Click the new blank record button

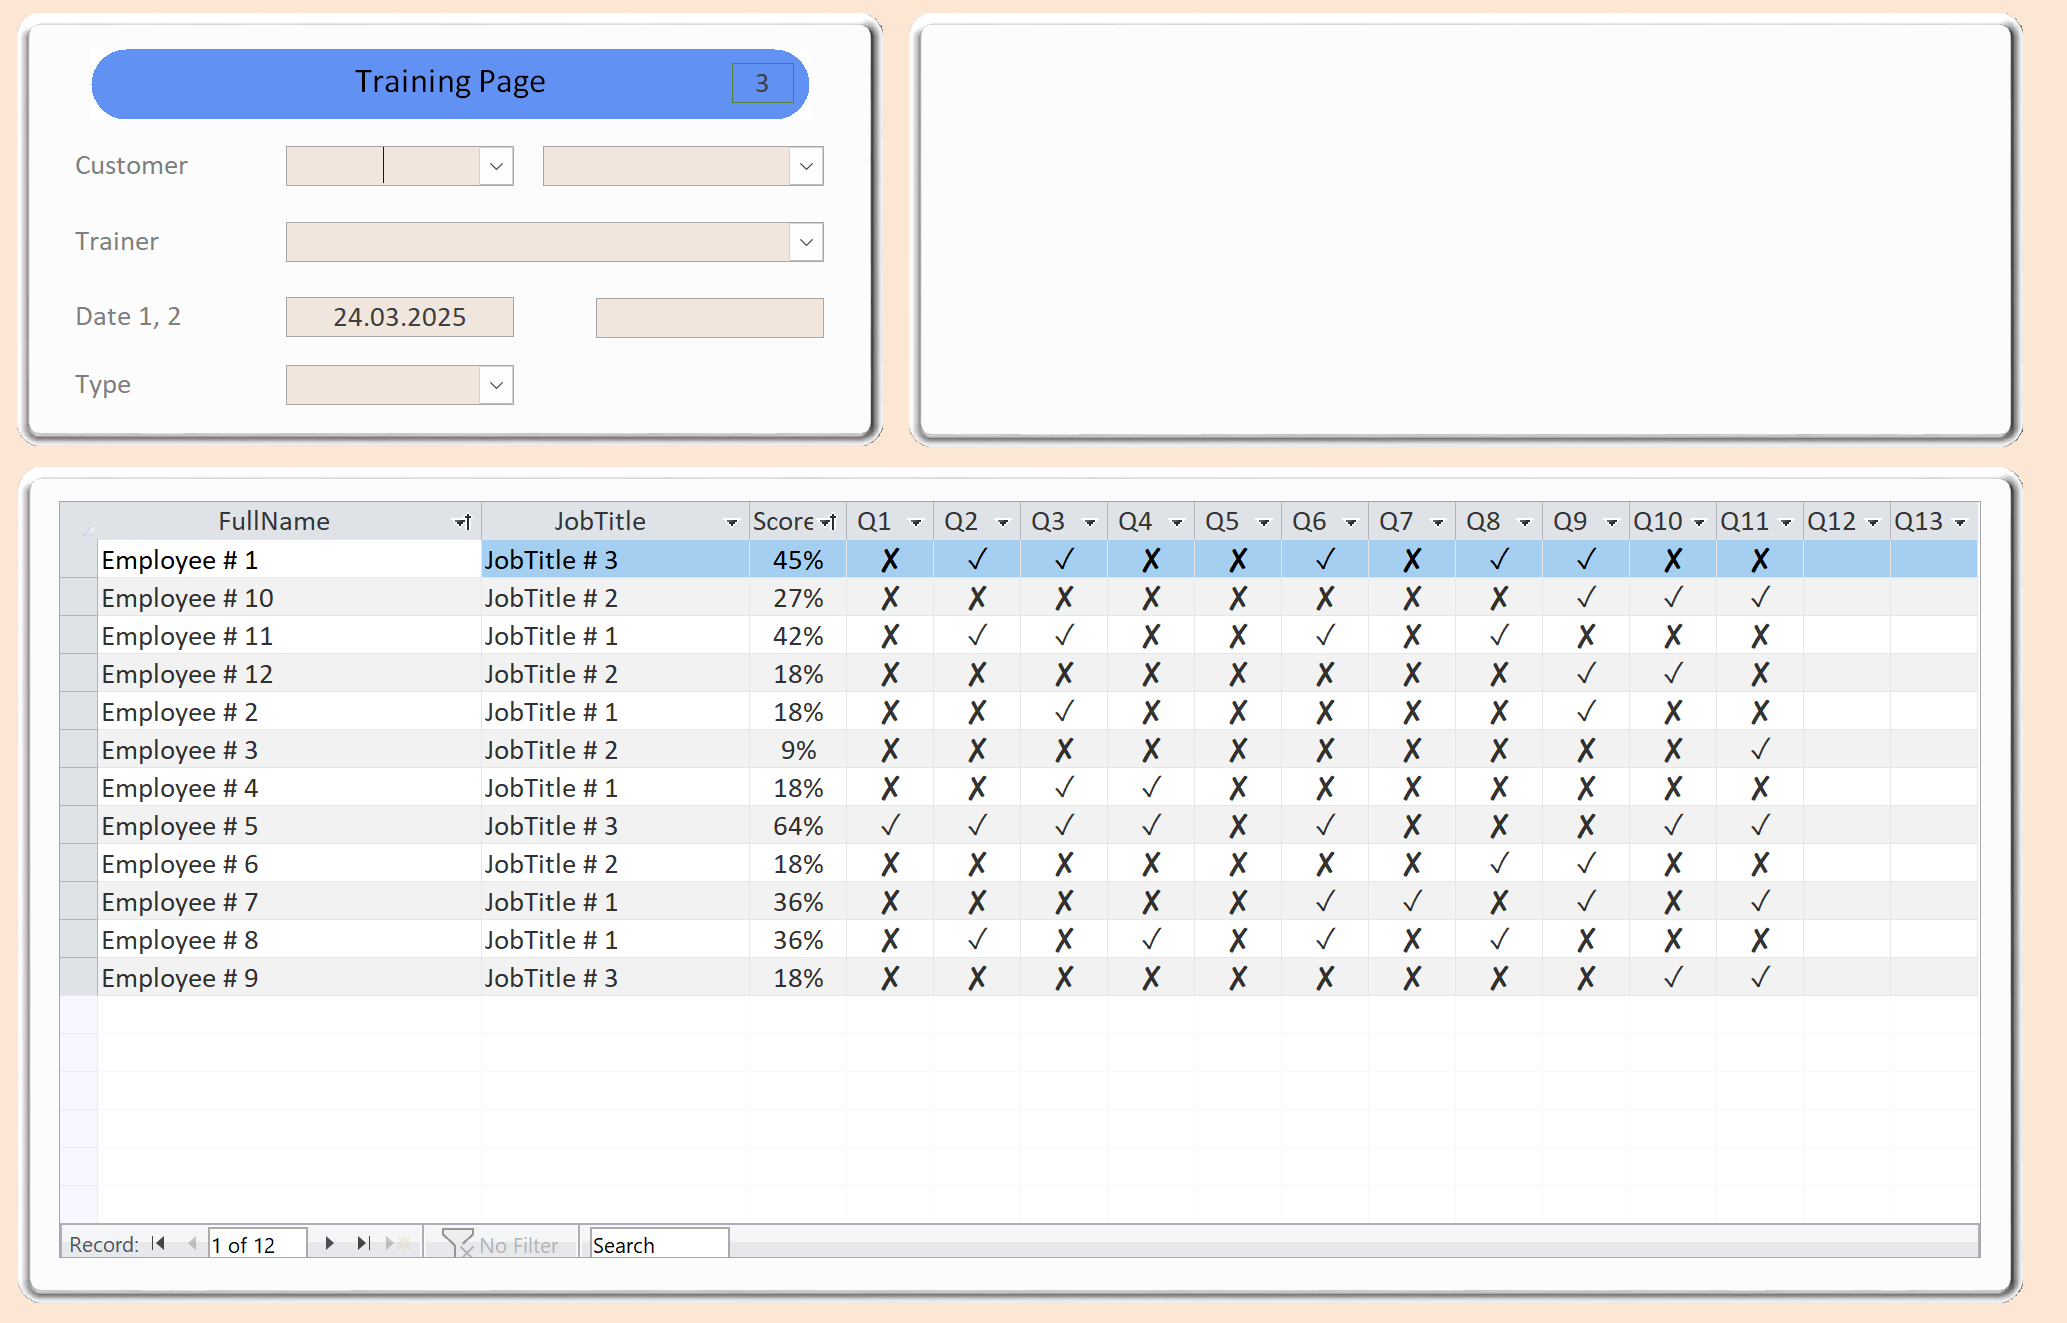[x=398, y=1243]
